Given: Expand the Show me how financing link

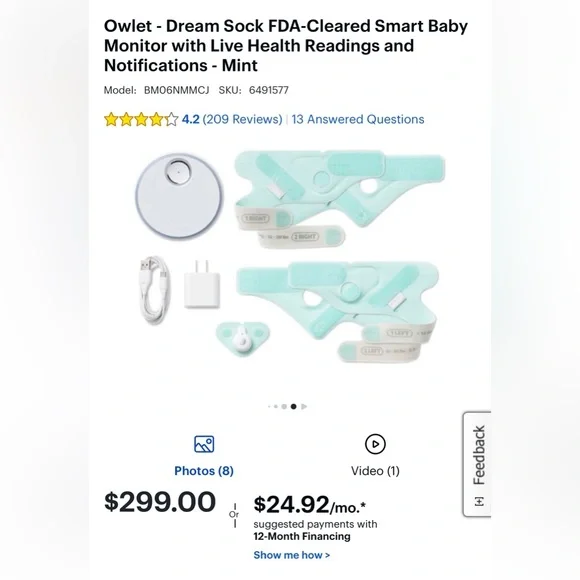Looking at the screenshot, I should pos(291,555).
